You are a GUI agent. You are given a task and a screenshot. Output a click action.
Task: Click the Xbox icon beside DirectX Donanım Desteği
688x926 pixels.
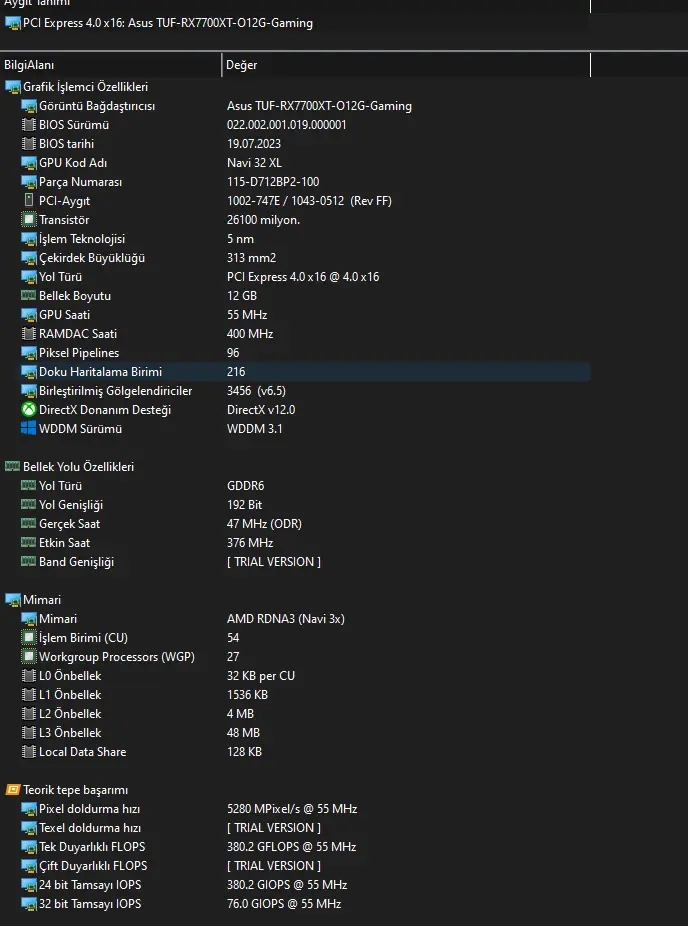click(x=28, y=409)
